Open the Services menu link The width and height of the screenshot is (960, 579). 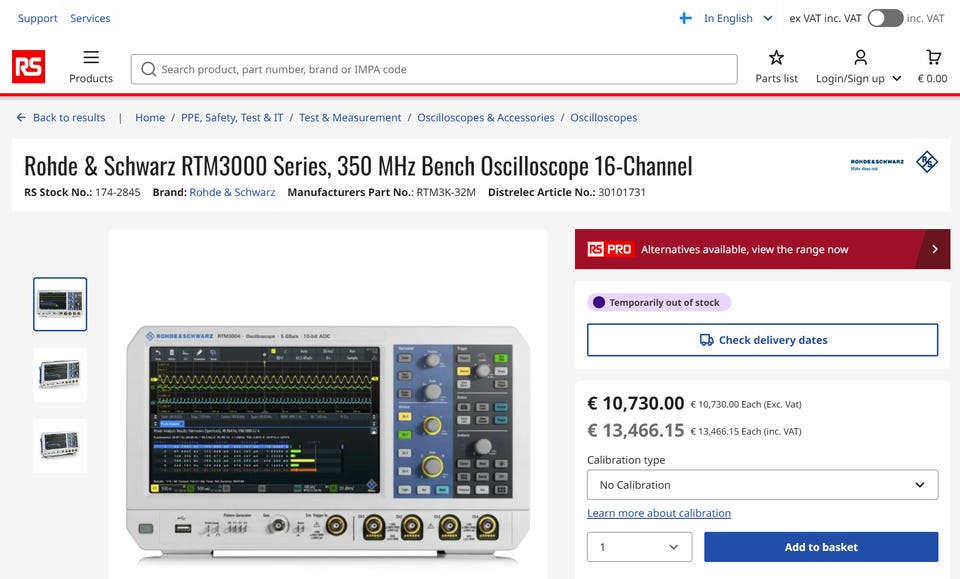(x=90, y=18)
